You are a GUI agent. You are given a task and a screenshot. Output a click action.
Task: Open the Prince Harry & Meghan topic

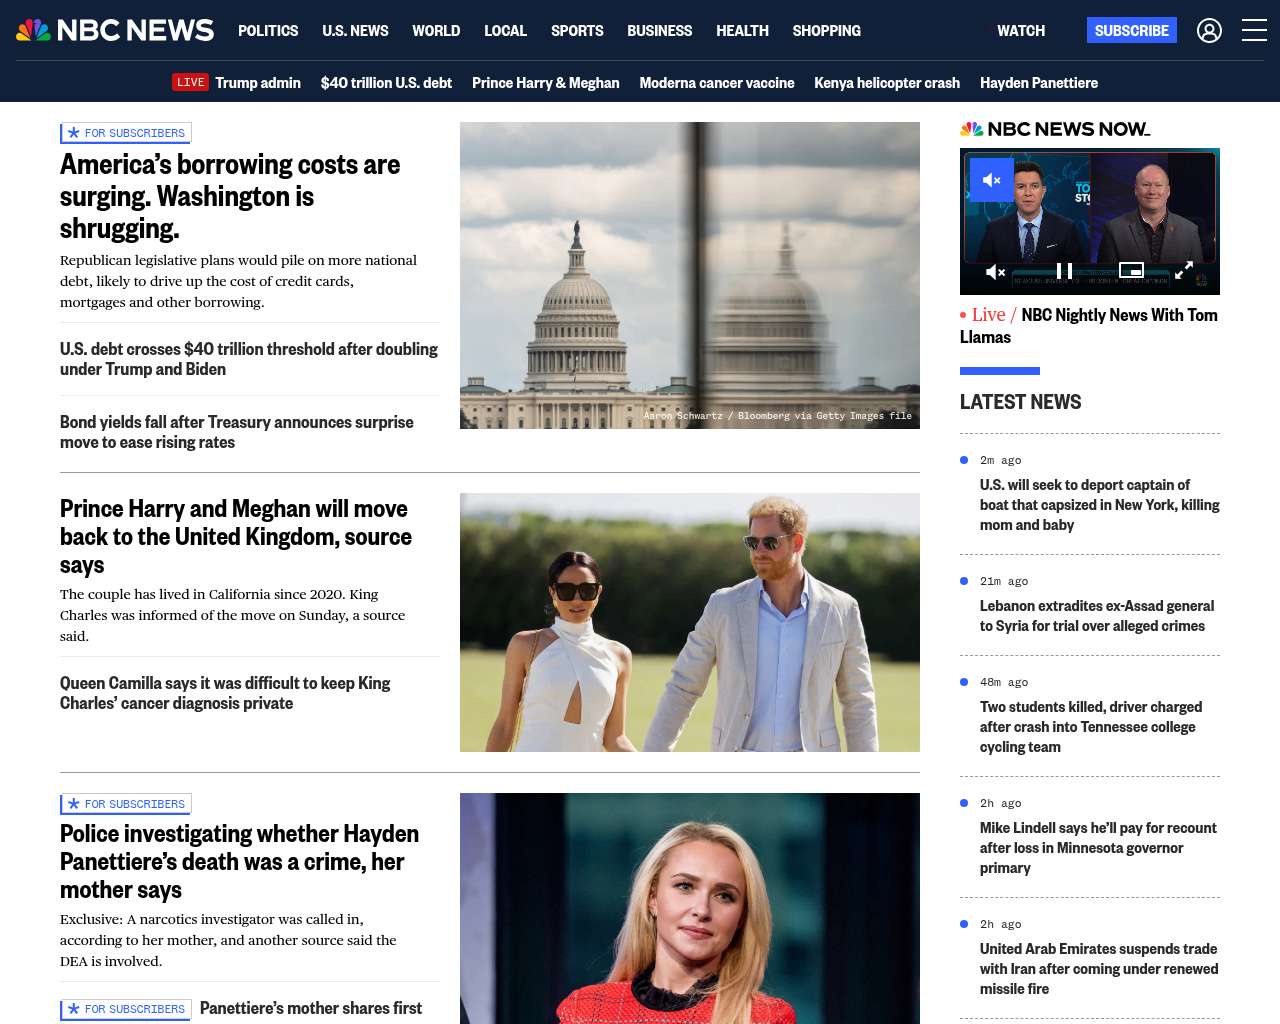545,83
